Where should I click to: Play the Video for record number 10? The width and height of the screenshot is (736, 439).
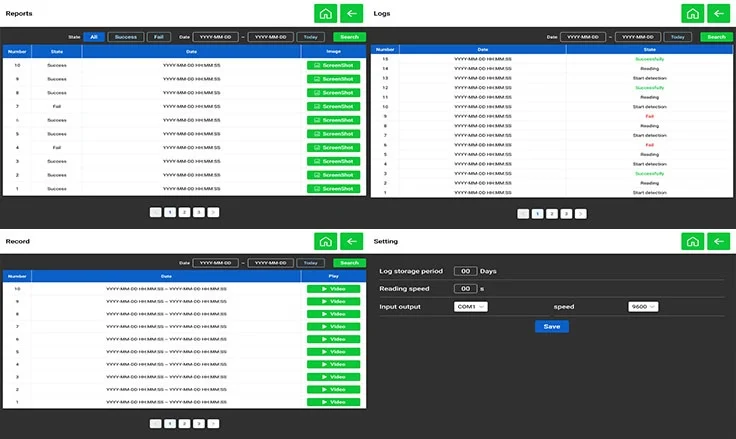click(333, 289)
